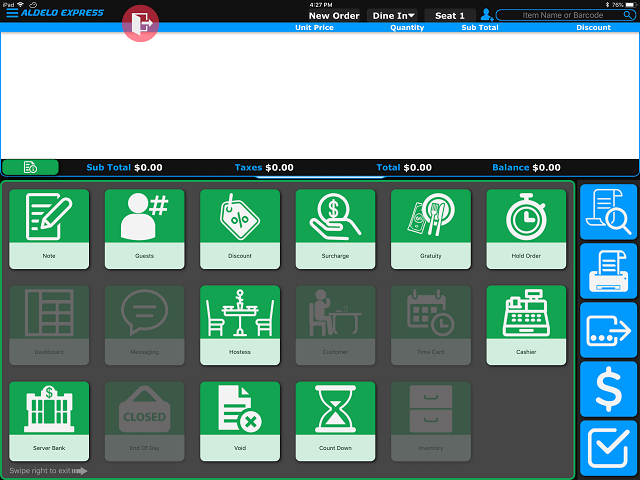Toggle the green order details button
This screenshot has width=640, height=480.
(x=30, y=167)
